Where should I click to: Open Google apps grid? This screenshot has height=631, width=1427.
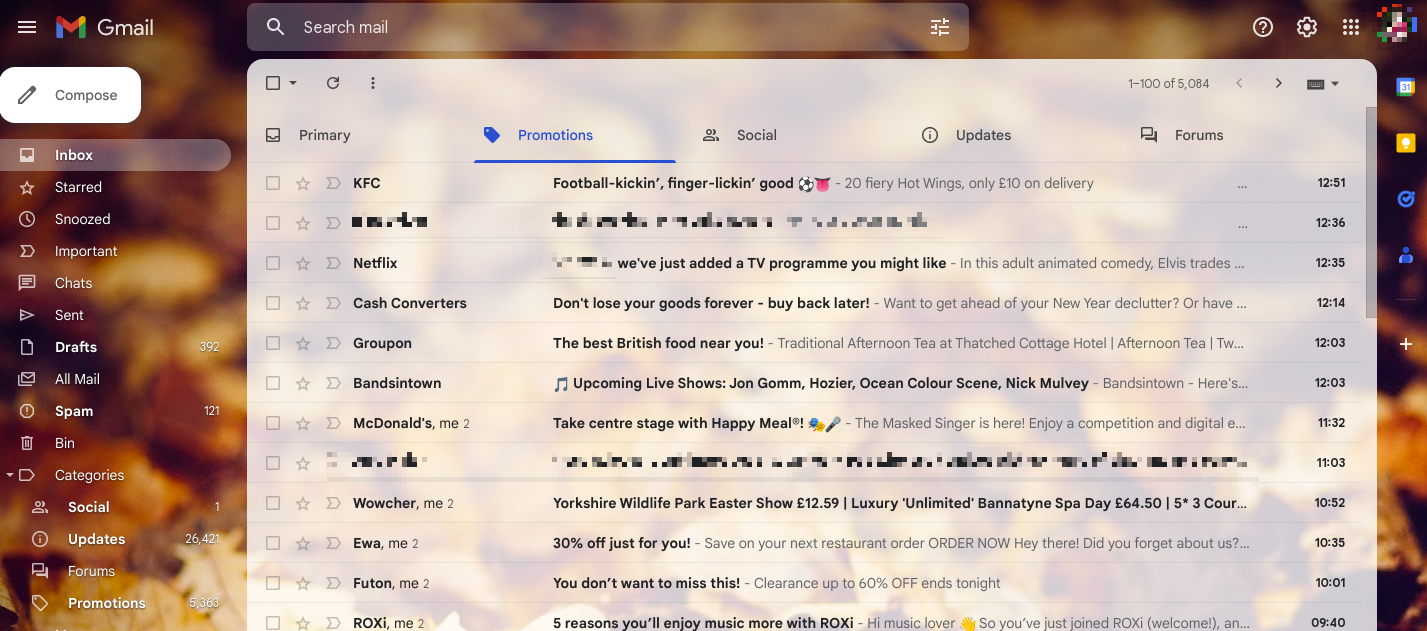coord(1351,27)
